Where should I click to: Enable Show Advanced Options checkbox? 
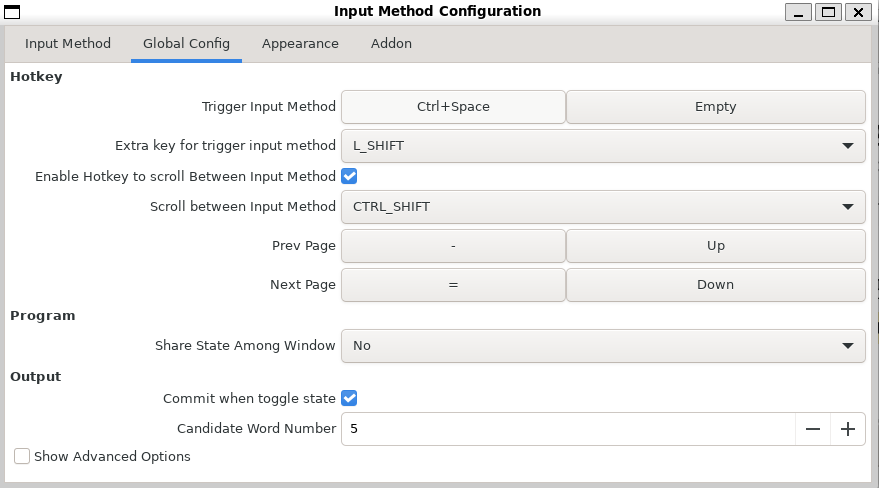point(22,456)
